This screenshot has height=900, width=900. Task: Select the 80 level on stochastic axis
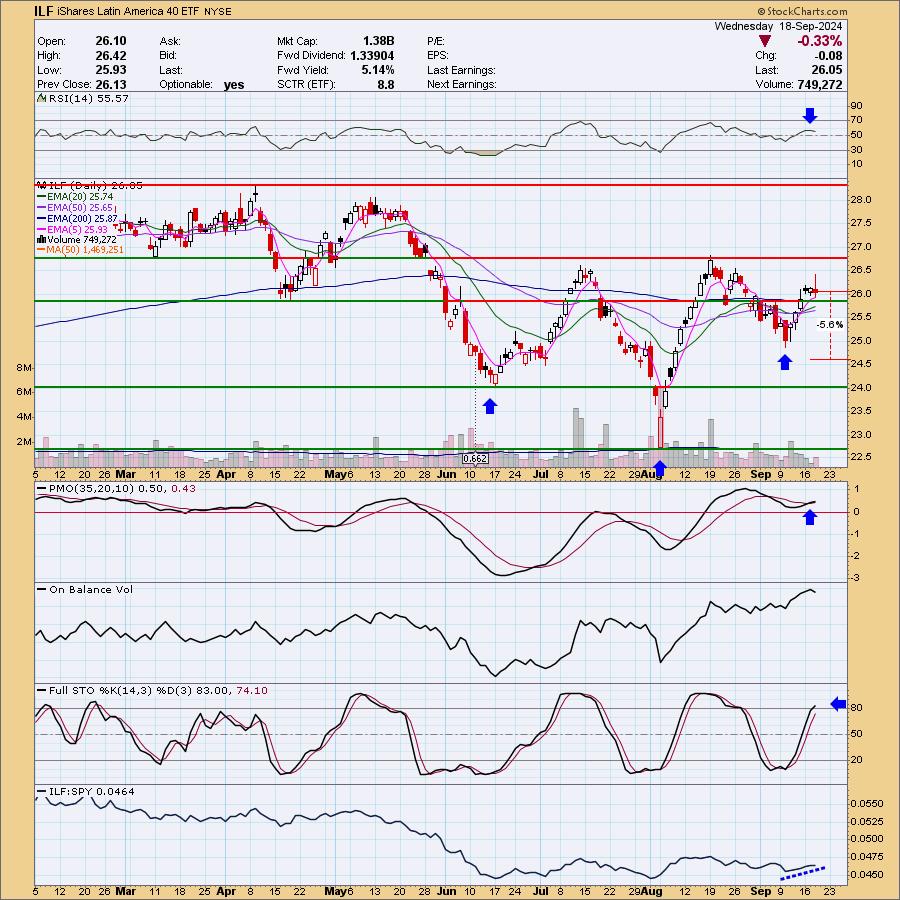click(x=857, y=708)
